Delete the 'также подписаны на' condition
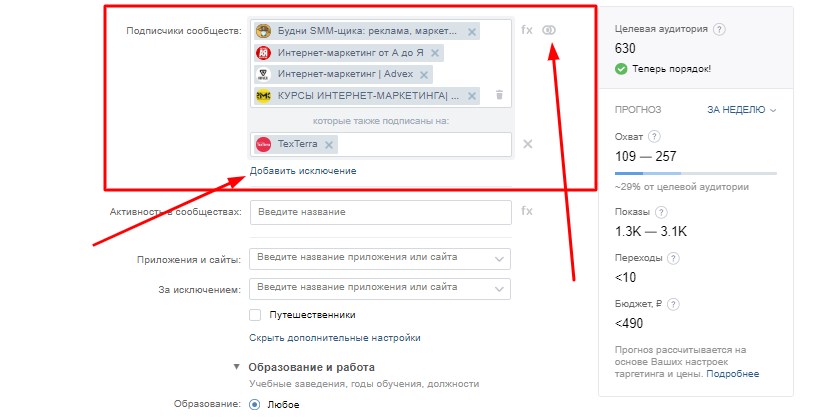818x418 pixels. (527, 144)
